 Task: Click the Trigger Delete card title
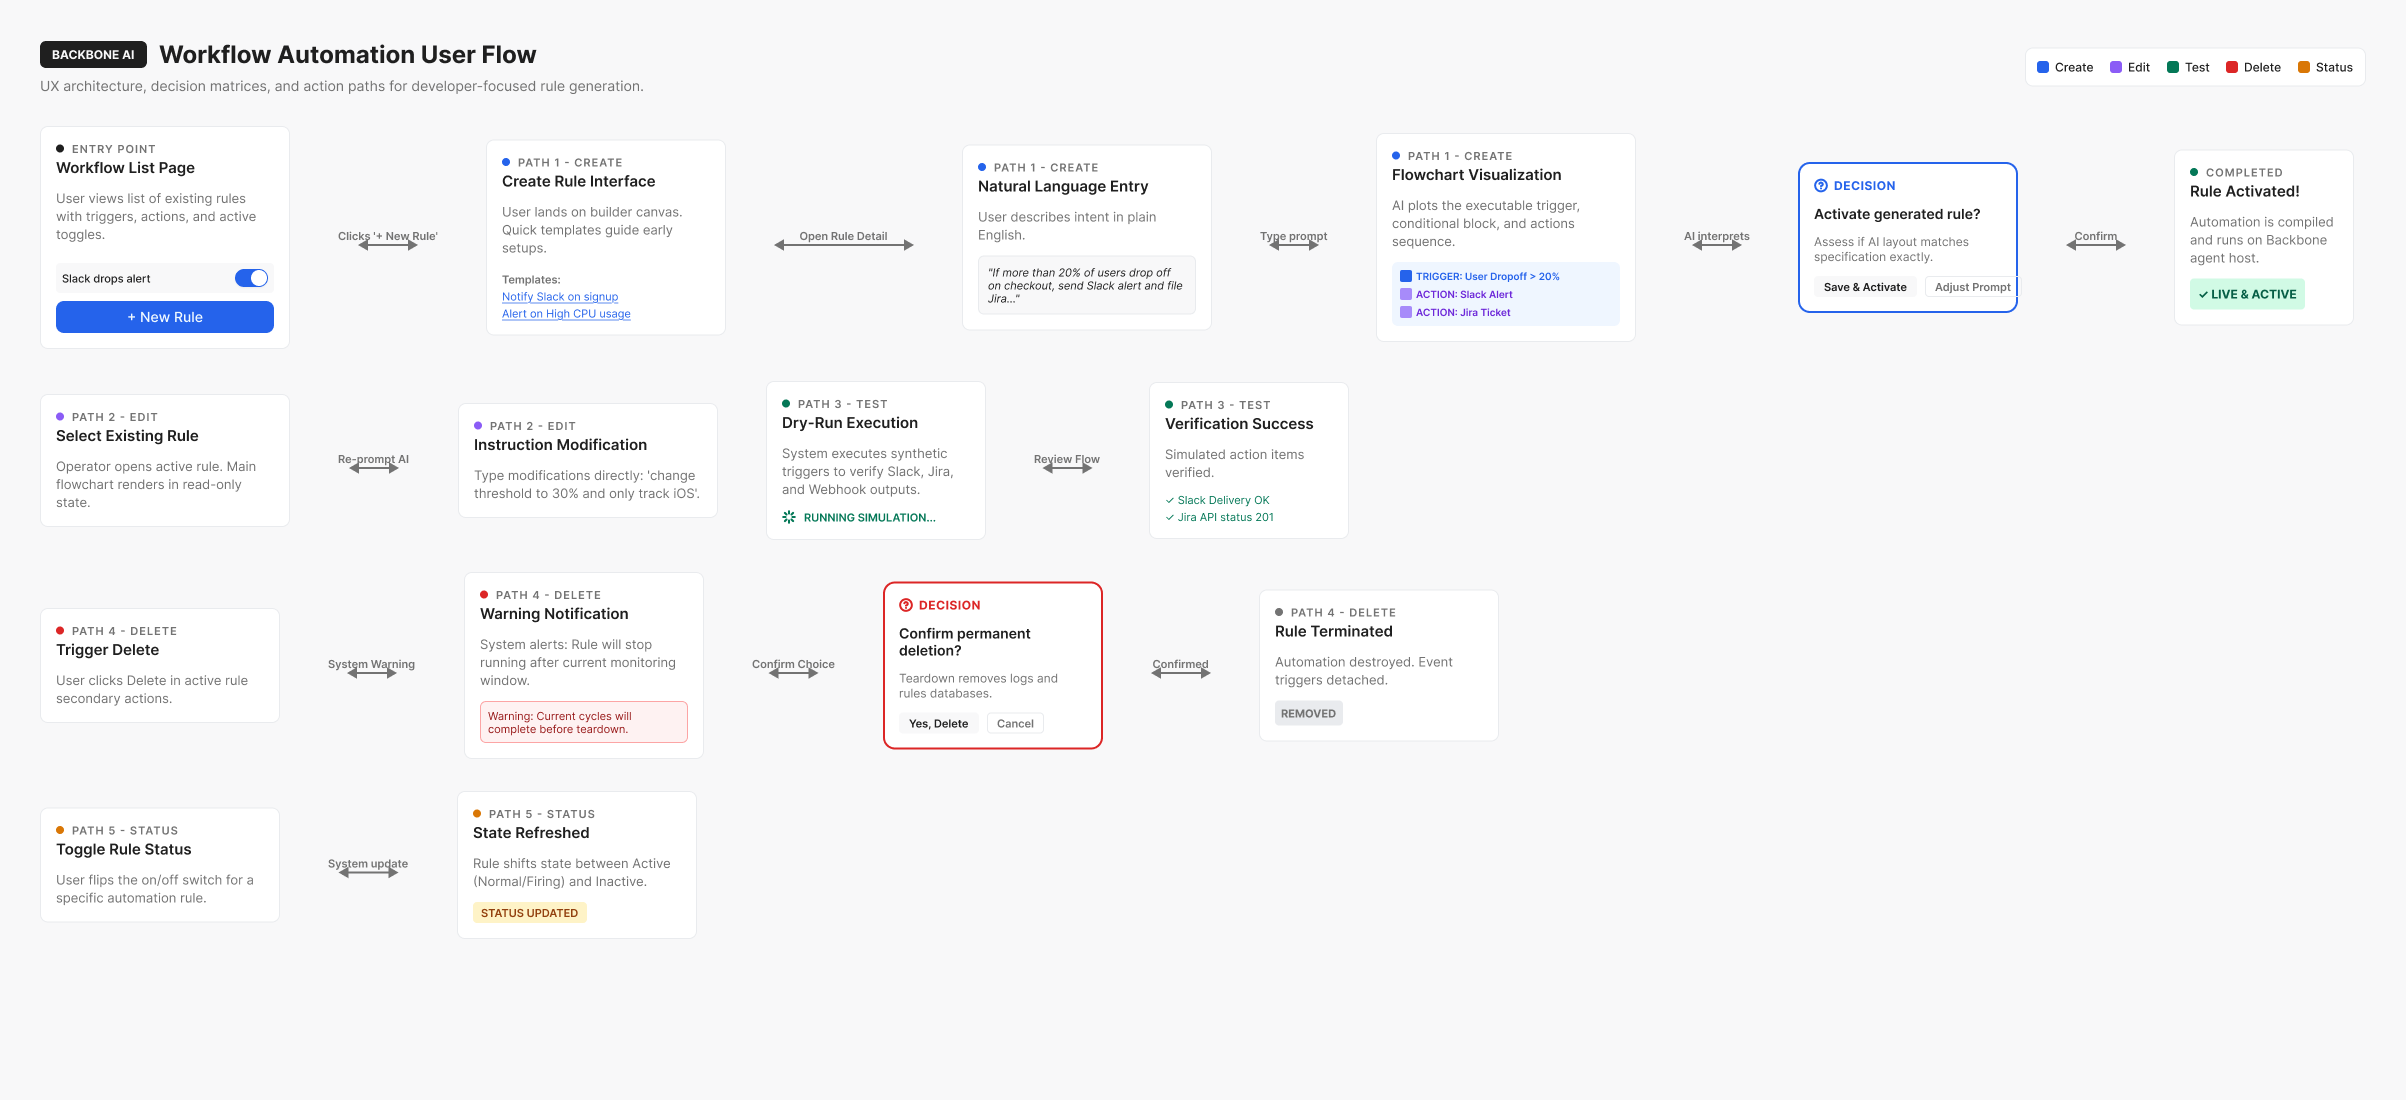(107, 650)
